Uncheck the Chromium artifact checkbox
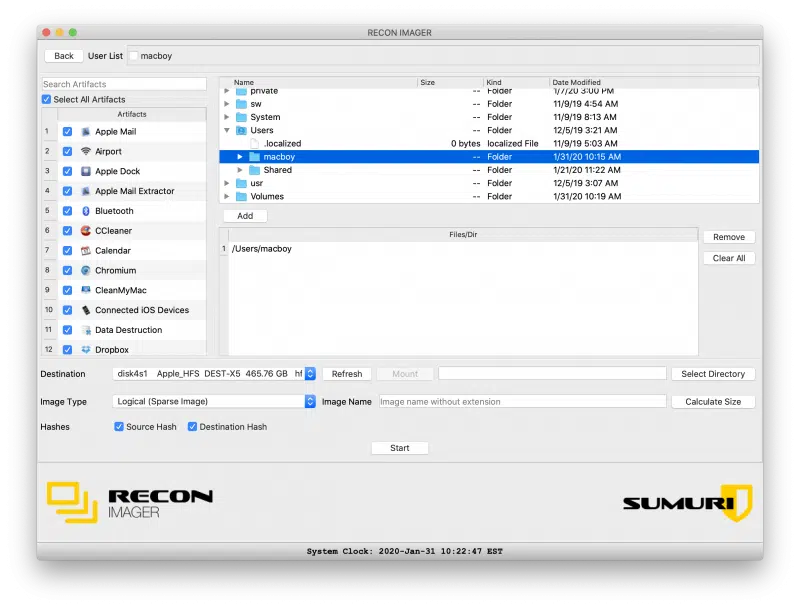The image size is (800, 609). click(x=67, y=270)
